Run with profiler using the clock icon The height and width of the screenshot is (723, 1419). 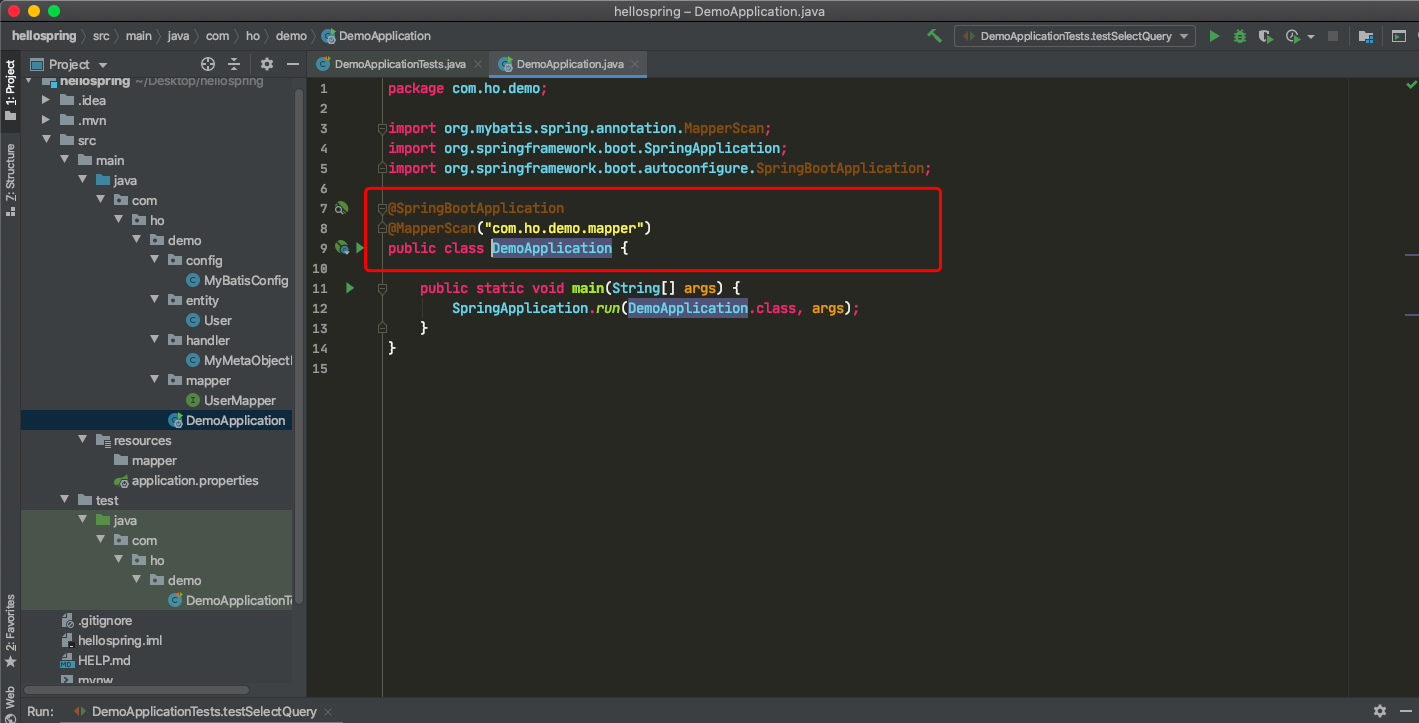pos(1292,36)
